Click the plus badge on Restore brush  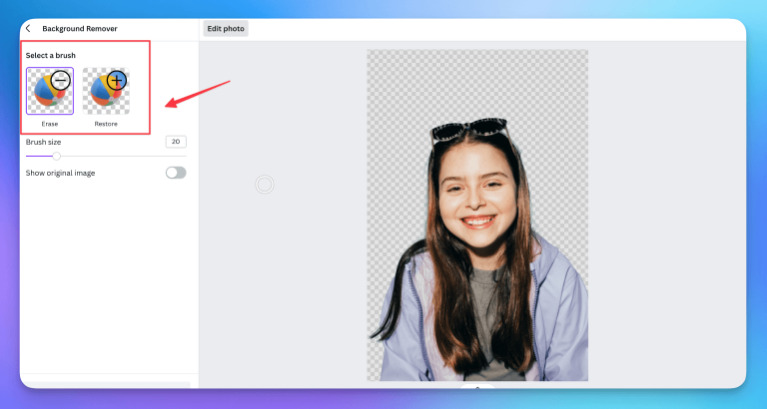tap(117, 79)
